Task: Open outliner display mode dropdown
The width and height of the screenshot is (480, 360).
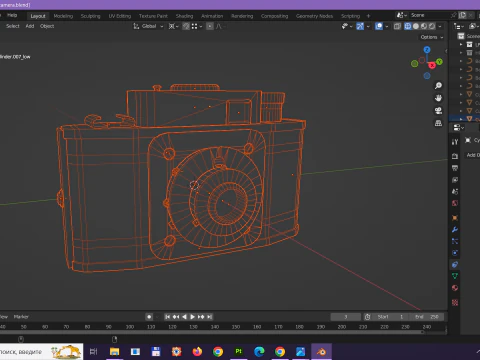Action: click(x=459, y=26)
